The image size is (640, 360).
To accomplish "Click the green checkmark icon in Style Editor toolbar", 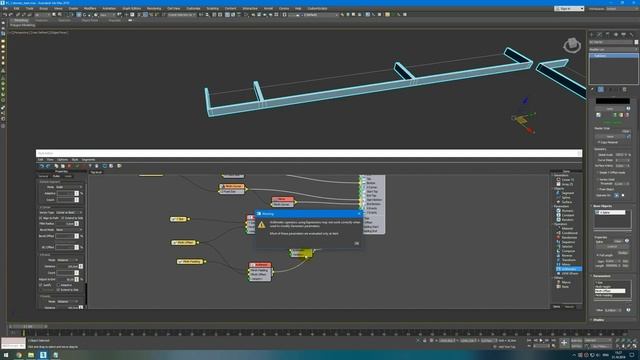I will [x=77, y=166].
